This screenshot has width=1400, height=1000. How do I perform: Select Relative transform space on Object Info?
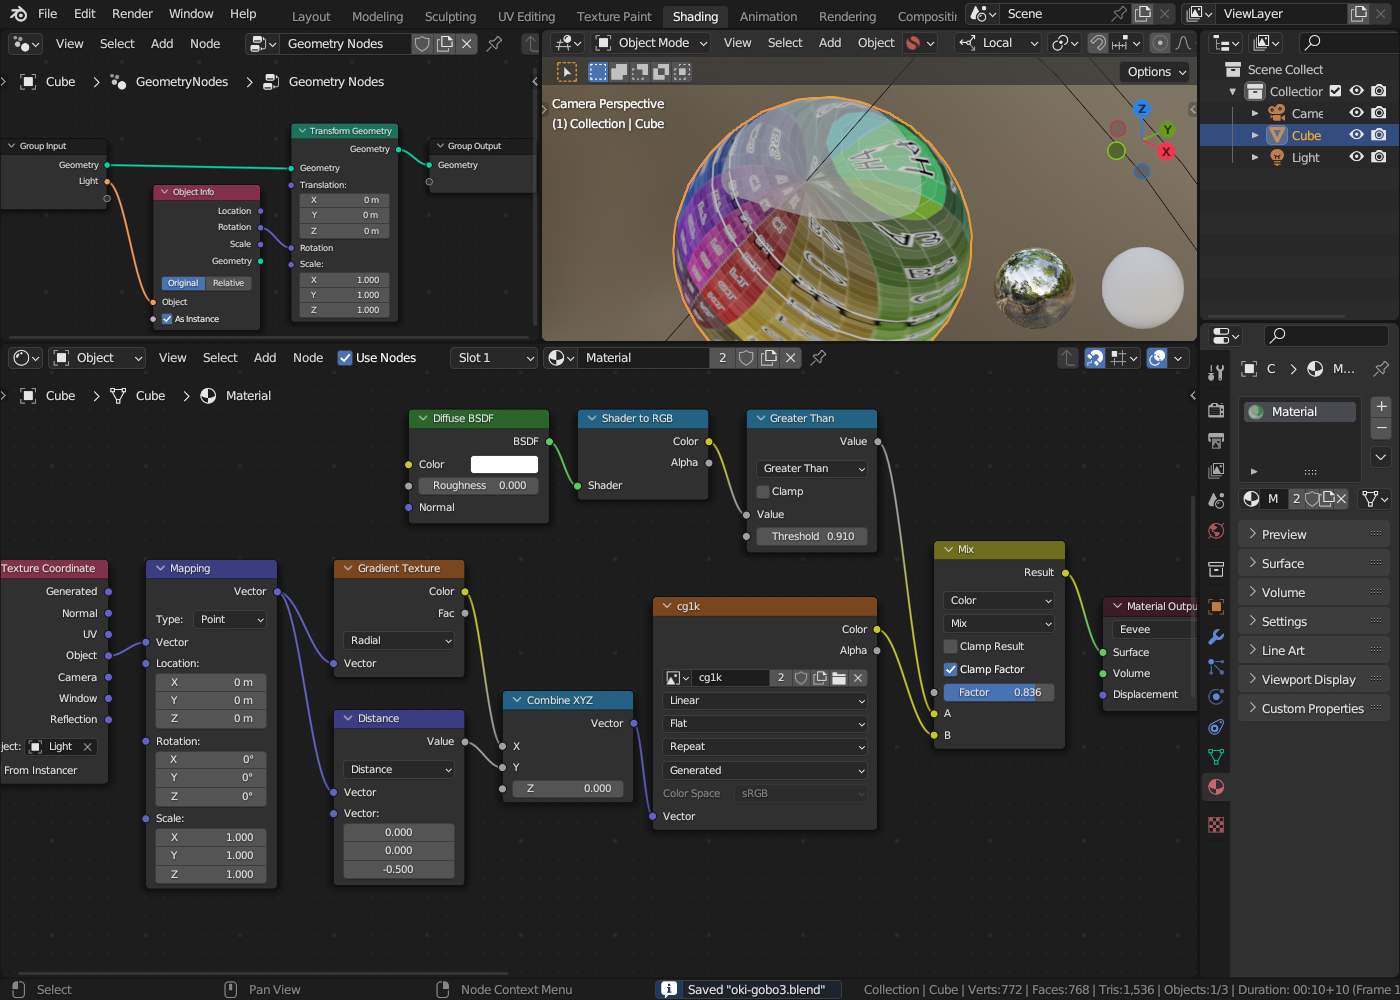click(x=228, y=283)
